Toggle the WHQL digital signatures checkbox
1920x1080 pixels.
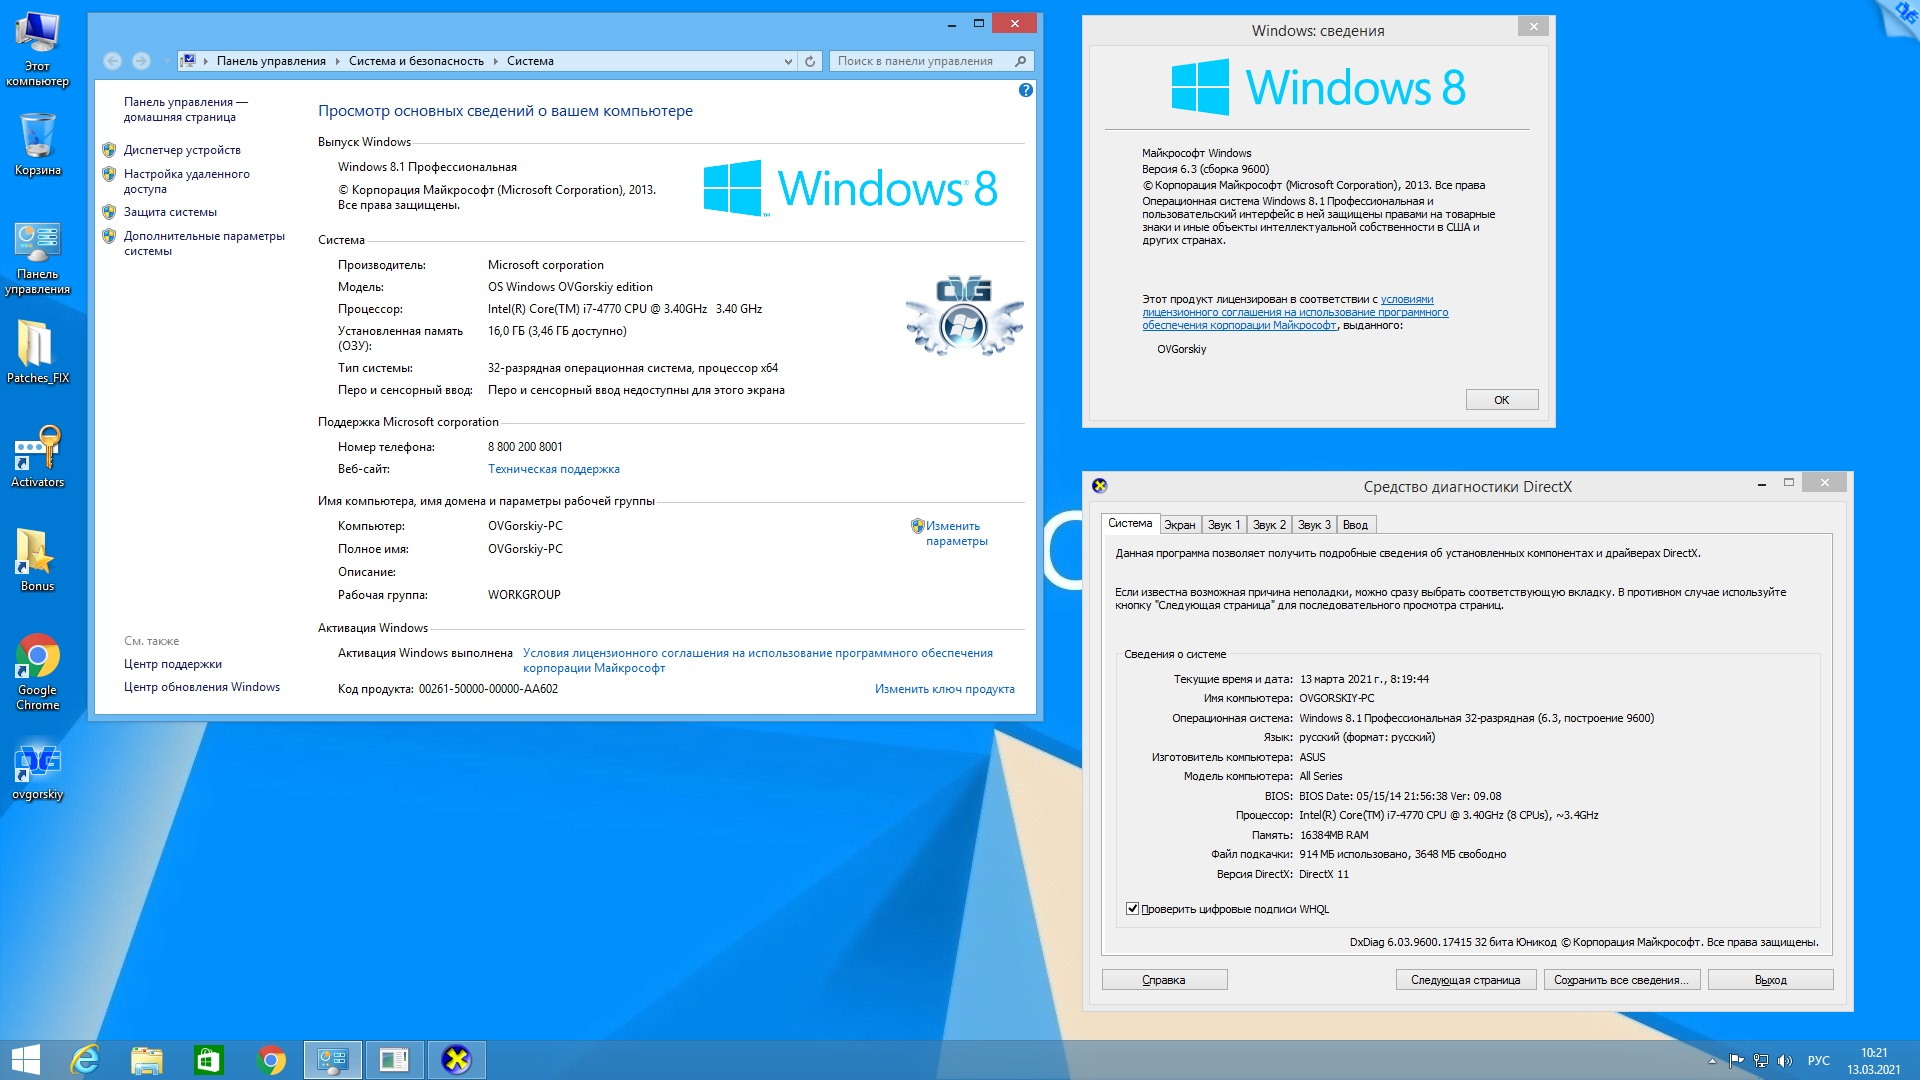point(1132,909)
